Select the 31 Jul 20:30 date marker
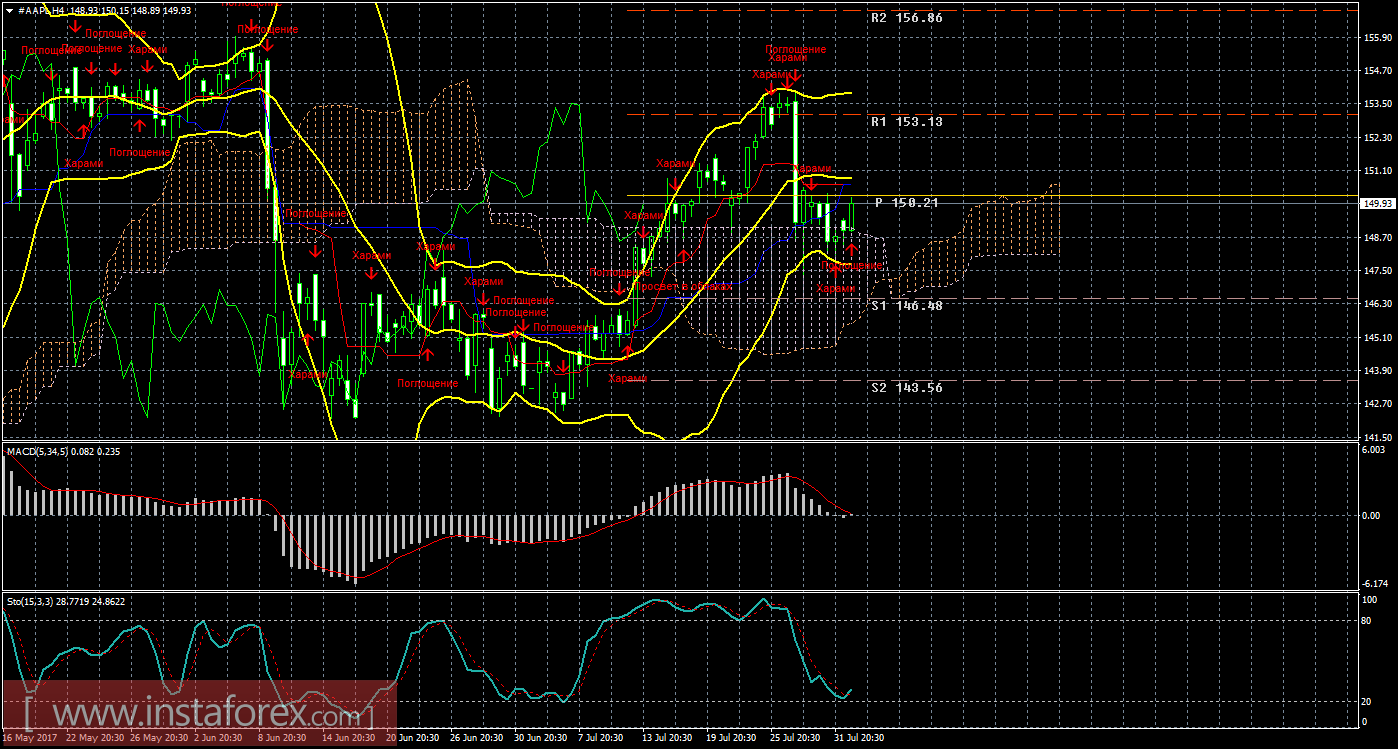Screen dimensions: 1398x749 pos(859,738)
